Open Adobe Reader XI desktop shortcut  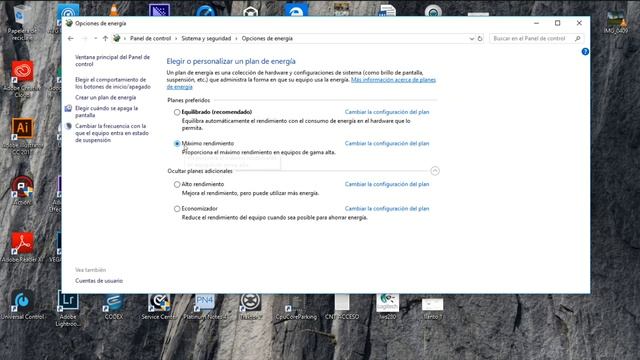click(22, 247)
